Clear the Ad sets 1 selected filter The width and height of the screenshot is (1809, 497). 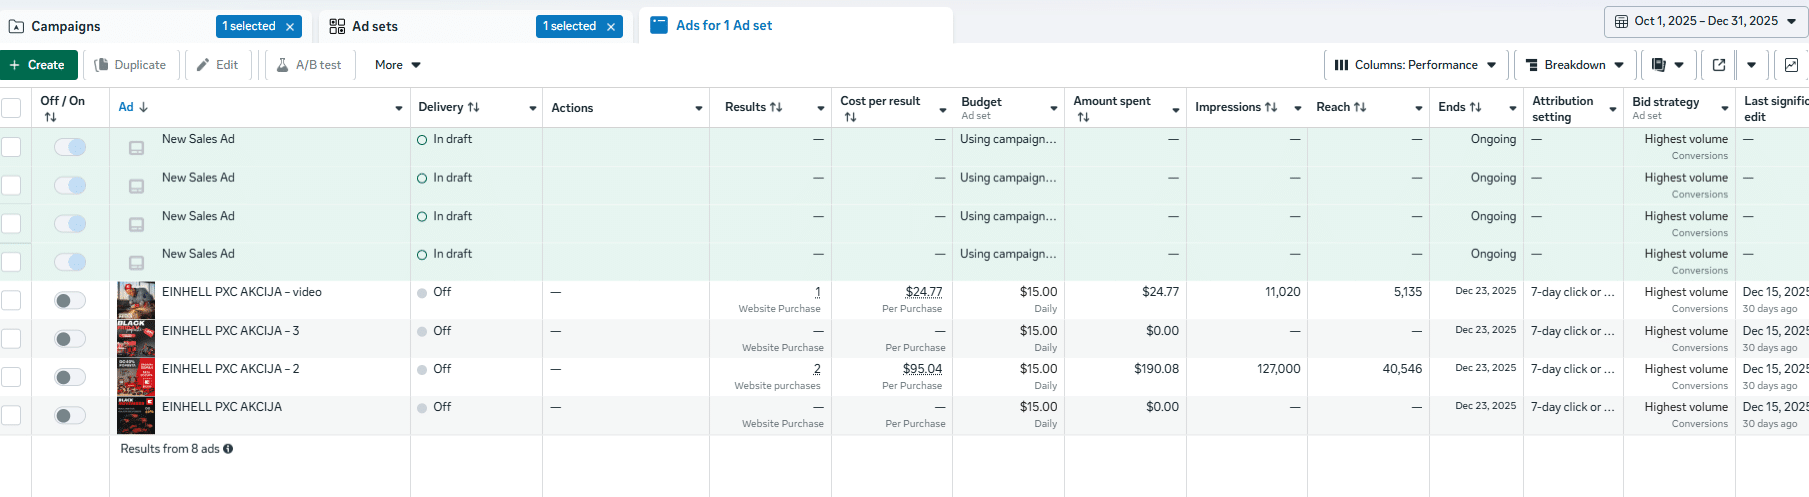[x=610, y=27]
